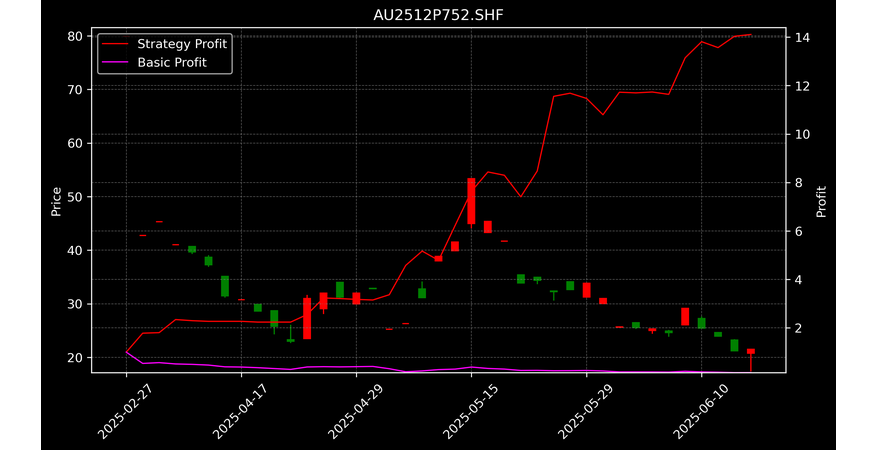
Task: Click the 4 tick on the Profit axis
Action: [x=798, y=279]
